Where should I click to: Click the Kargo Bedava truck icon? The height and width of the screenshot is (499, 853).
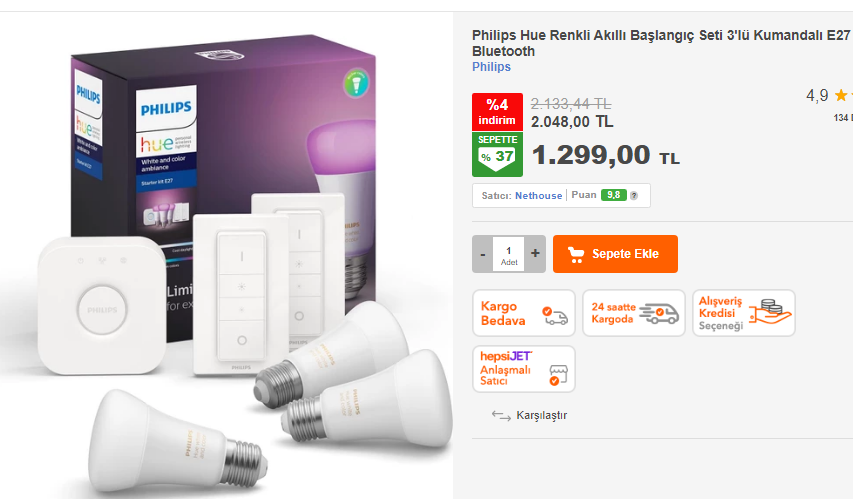click(555, 315)
